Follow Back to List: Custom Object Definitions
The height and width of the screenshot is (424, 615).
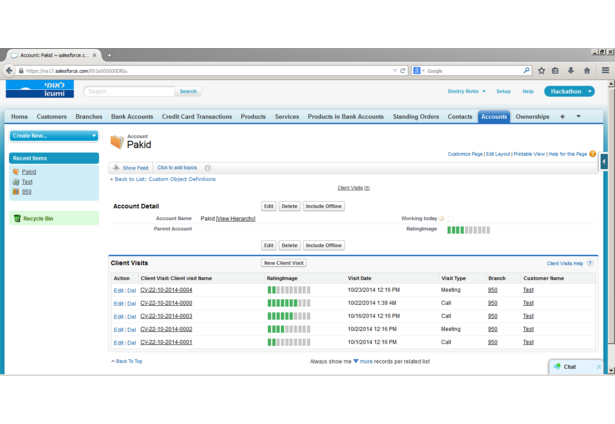[x=163, y=179]
